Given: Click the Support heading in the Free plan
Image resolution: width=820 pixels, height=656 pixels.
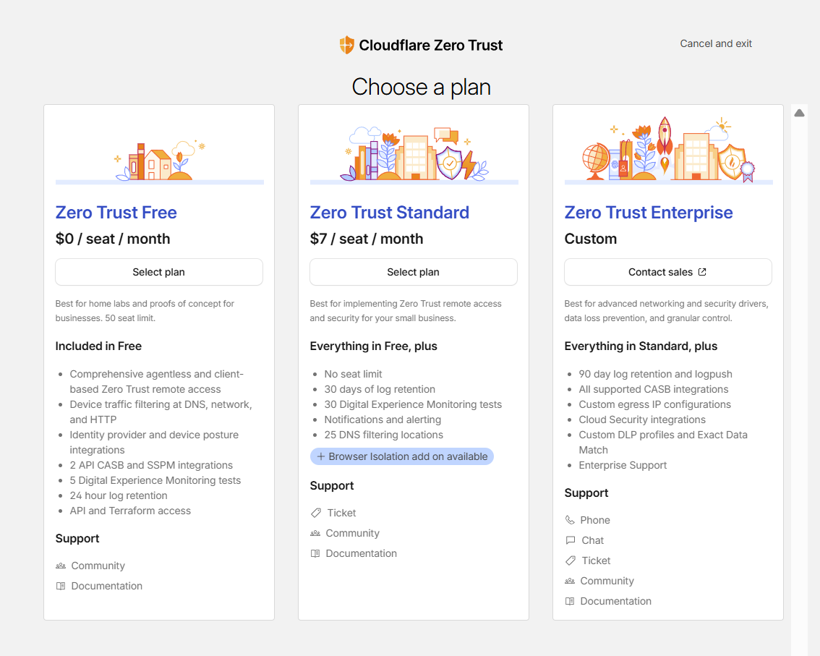Looking at the screenshot, I should [77, 538].
